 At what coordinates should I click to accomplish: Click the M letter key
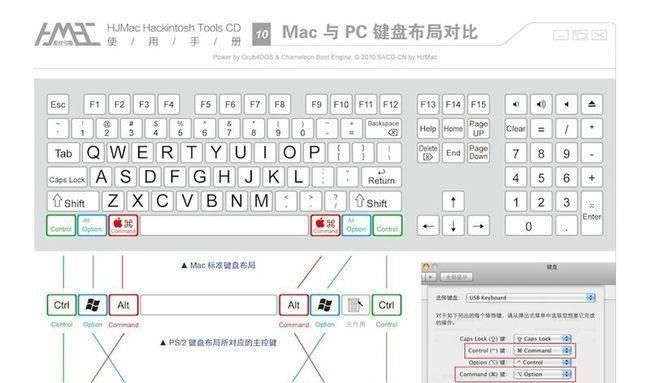point(261,201)
